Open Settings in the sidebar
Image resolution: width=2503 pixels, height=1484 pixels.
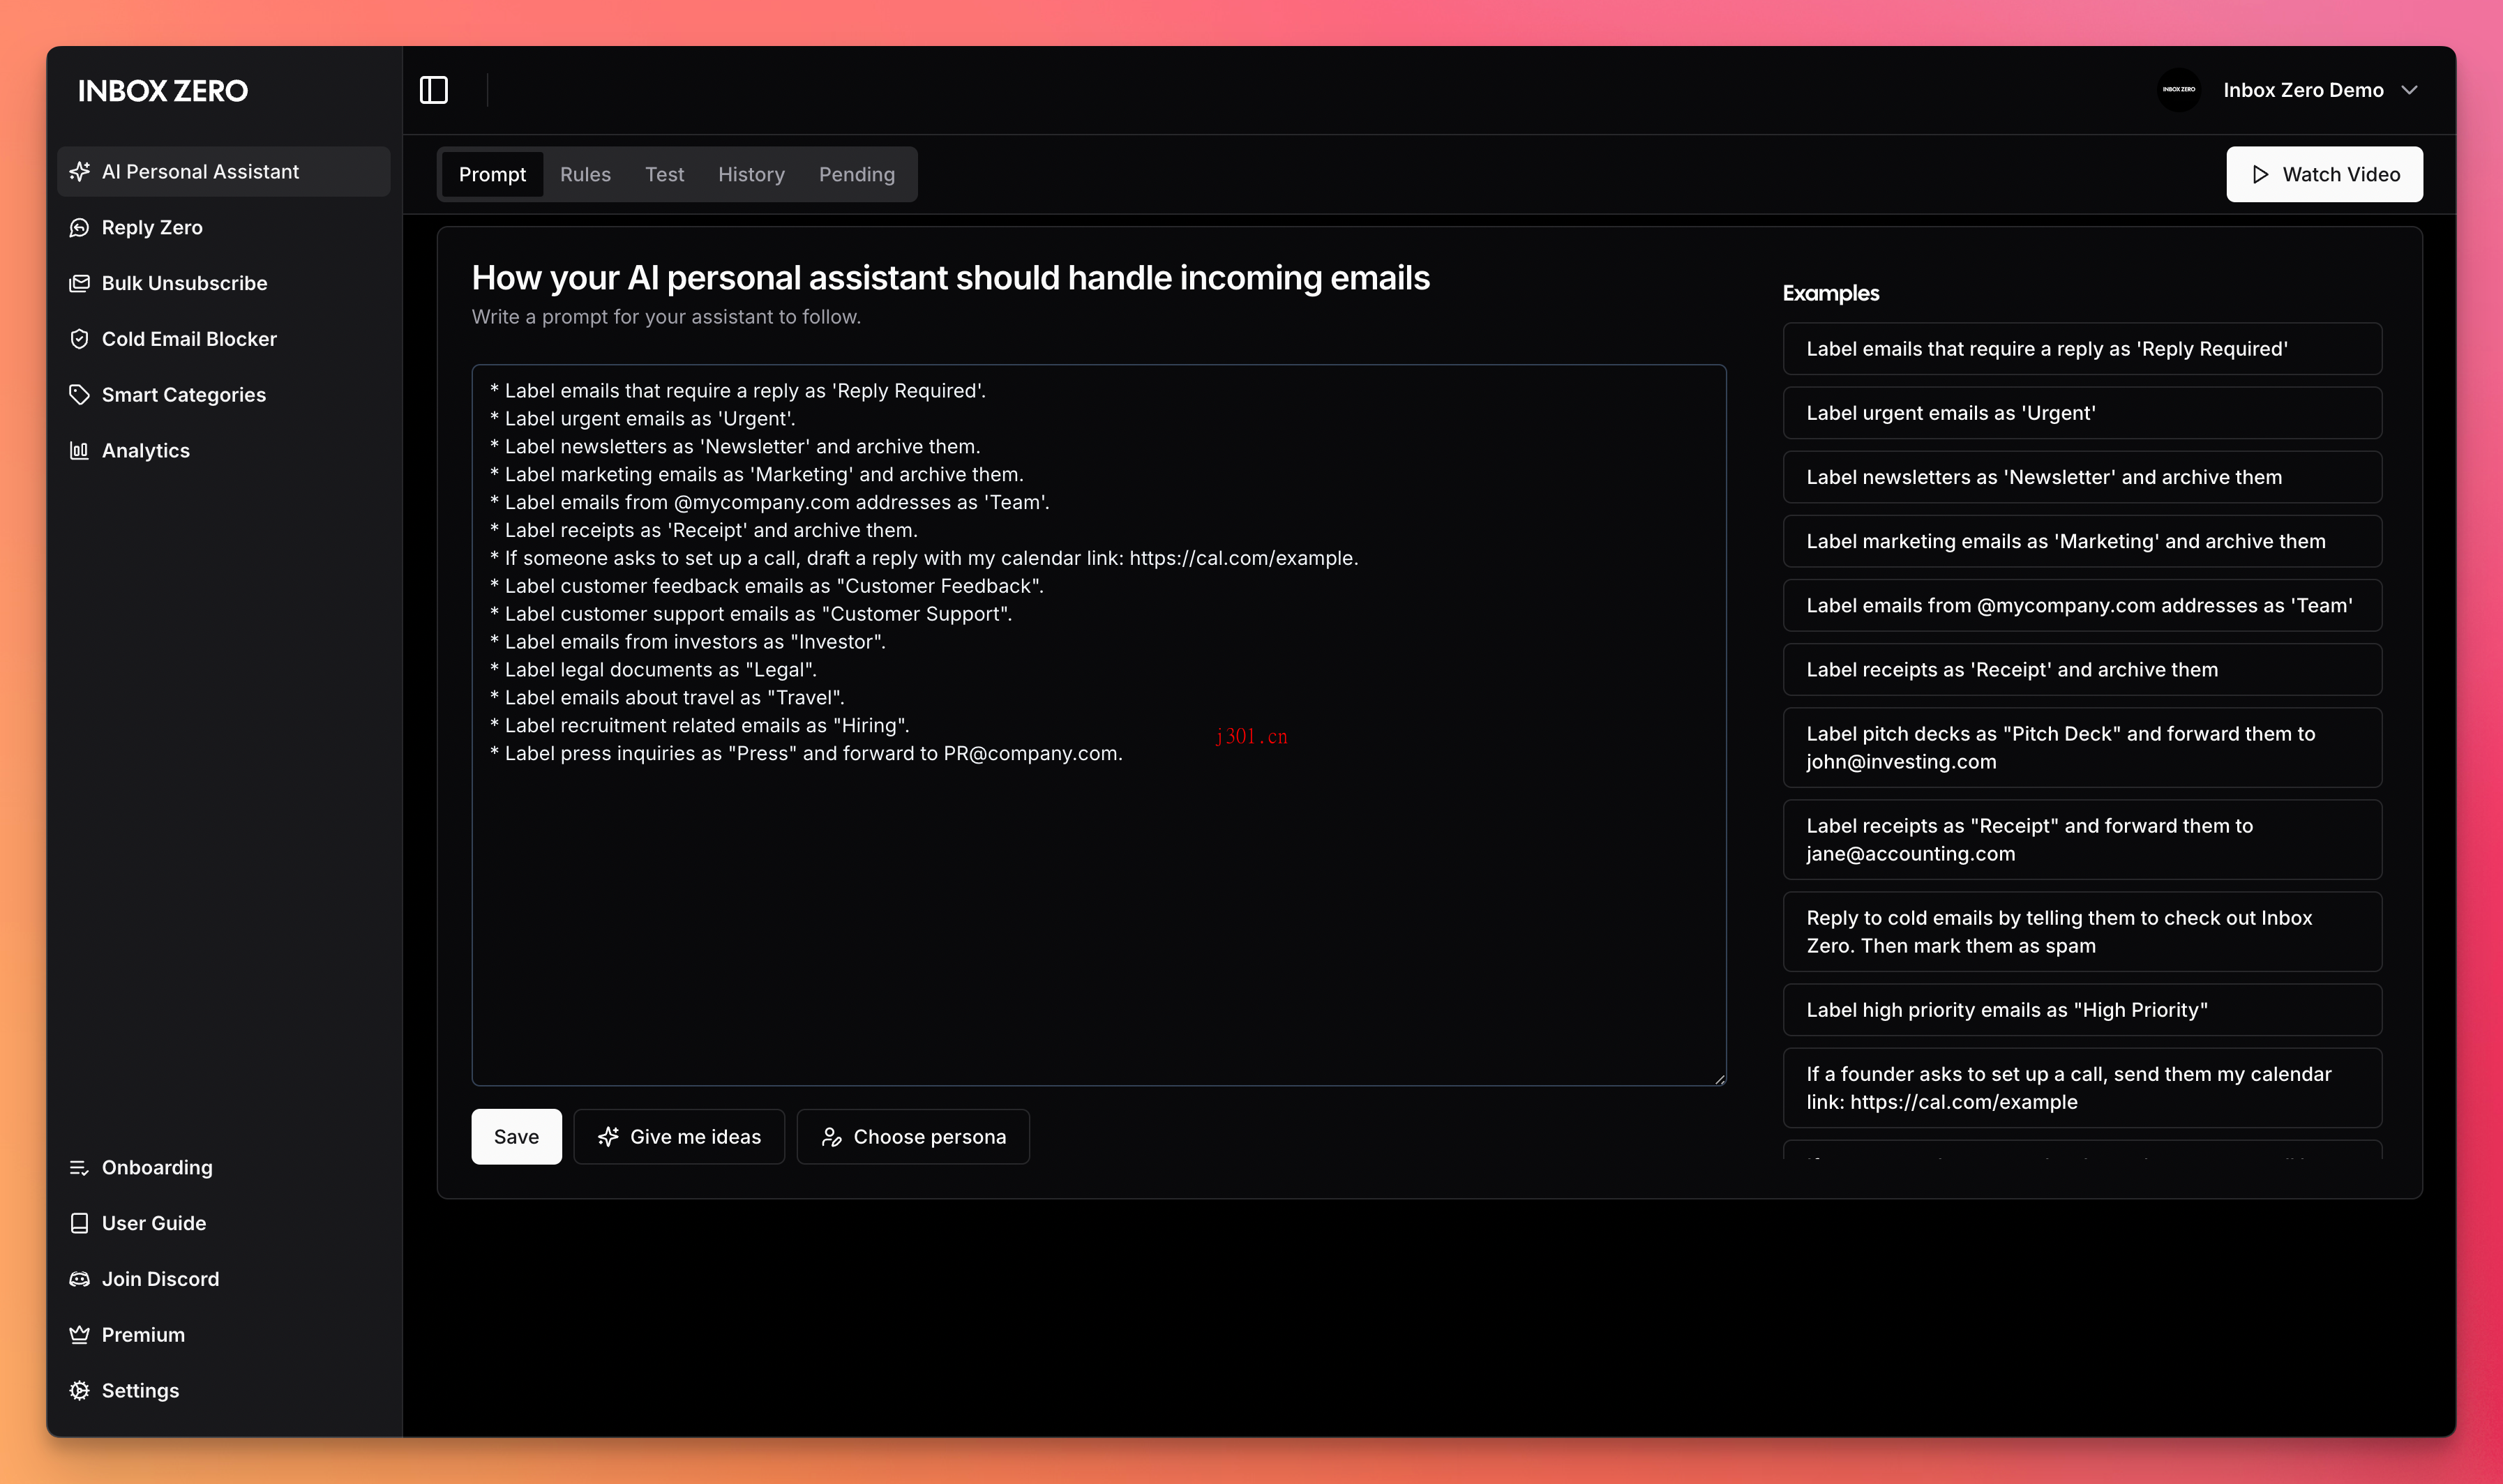tap(224, 1391)
